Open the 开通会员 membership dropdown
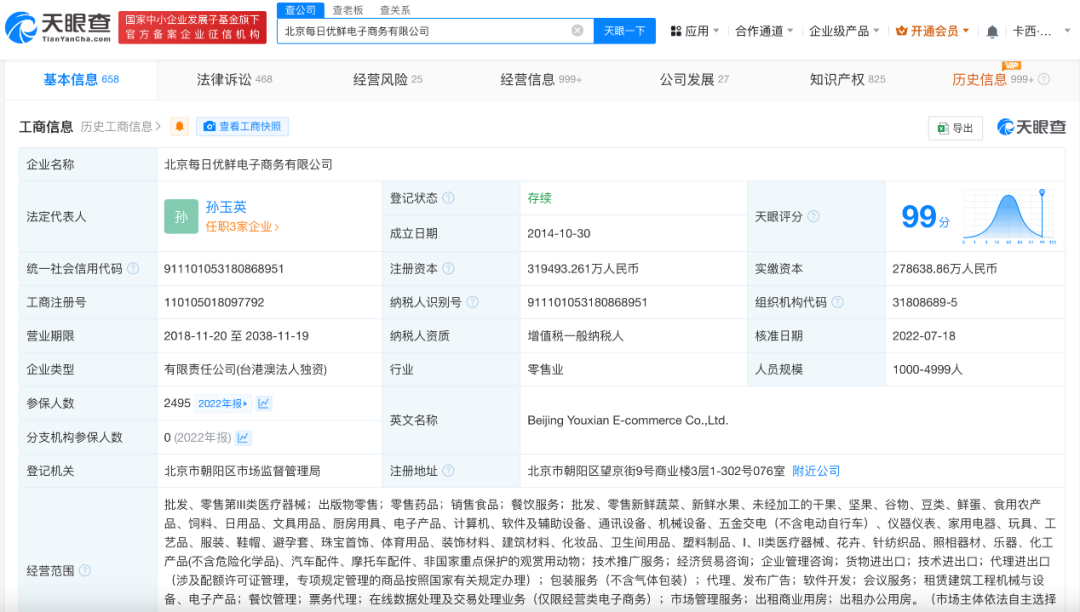 (932, 31)
